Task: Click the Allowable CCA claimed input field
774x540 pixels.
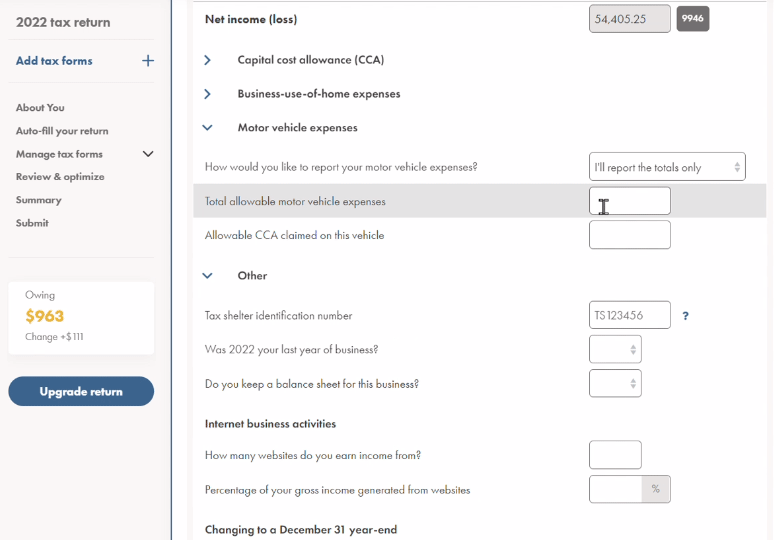Action: (630, 235)
